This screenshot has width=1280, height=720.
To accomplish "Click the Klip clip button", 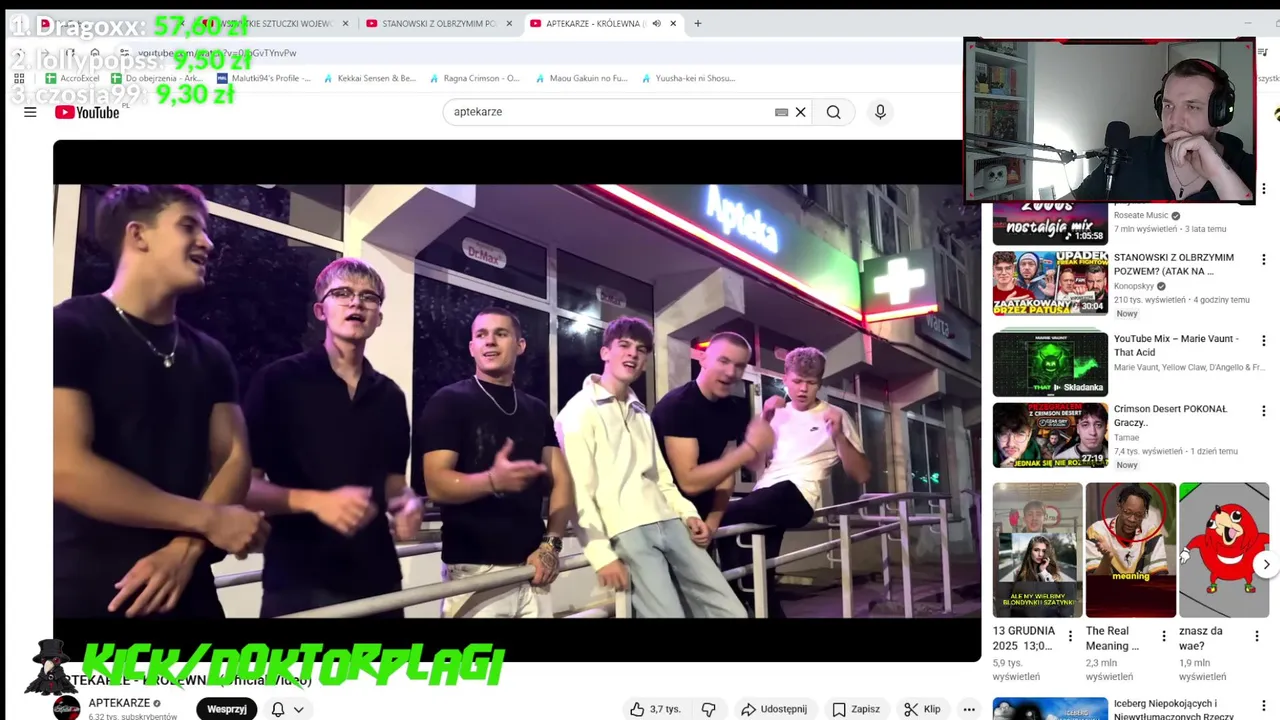I will pos(922,709).
